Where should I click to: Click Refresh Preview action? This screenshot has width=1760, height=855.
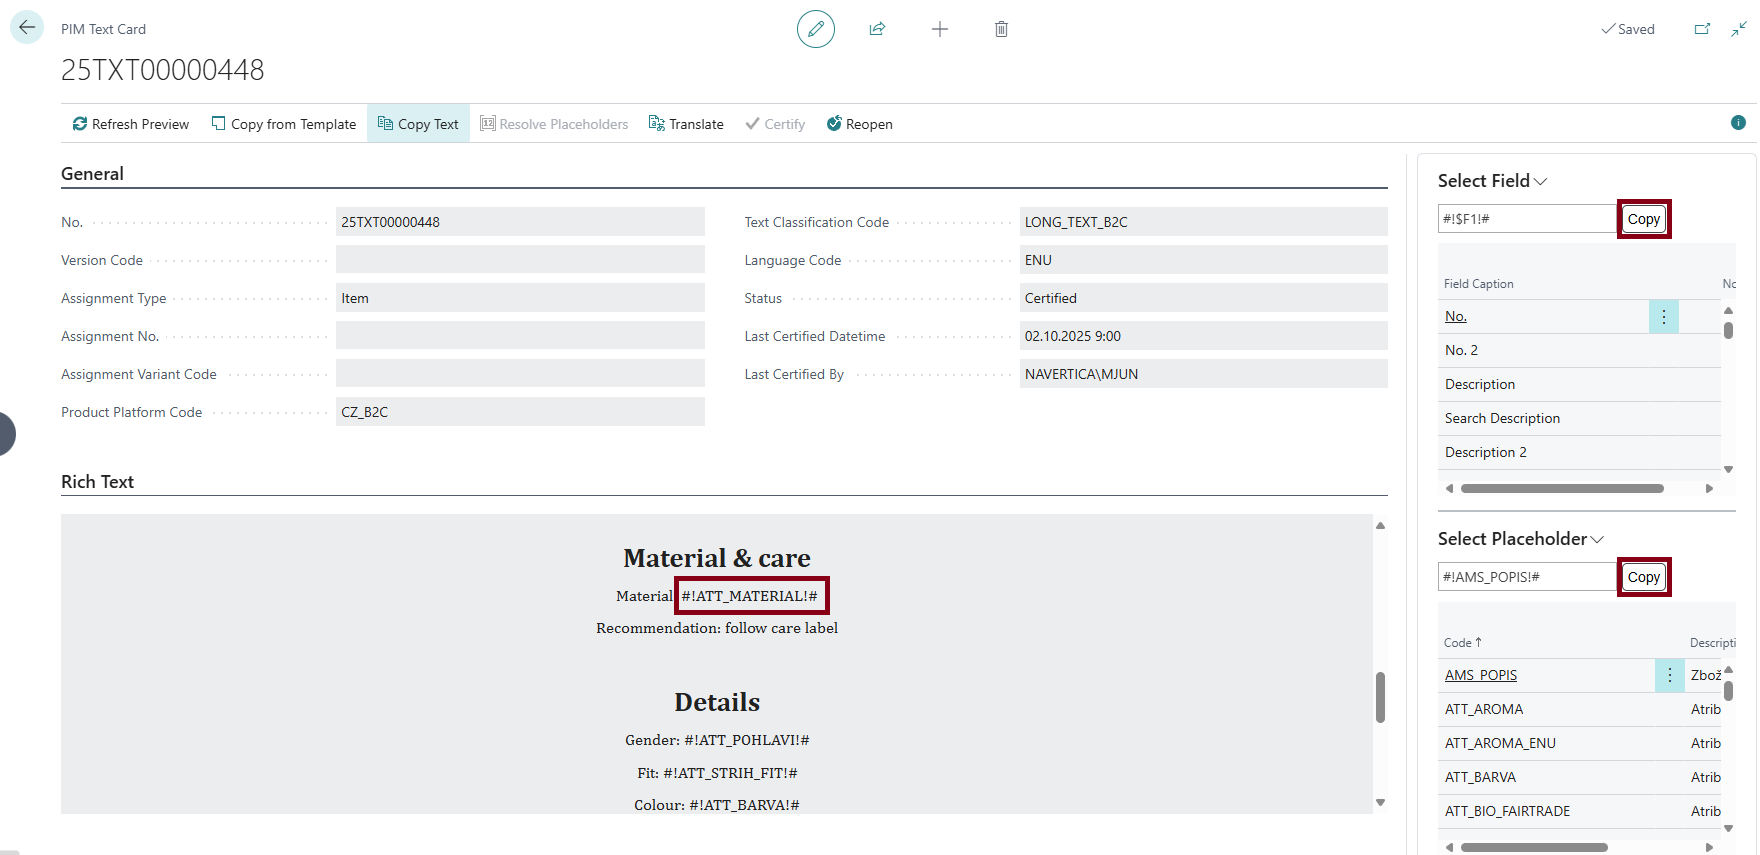(x=130, y=124)
